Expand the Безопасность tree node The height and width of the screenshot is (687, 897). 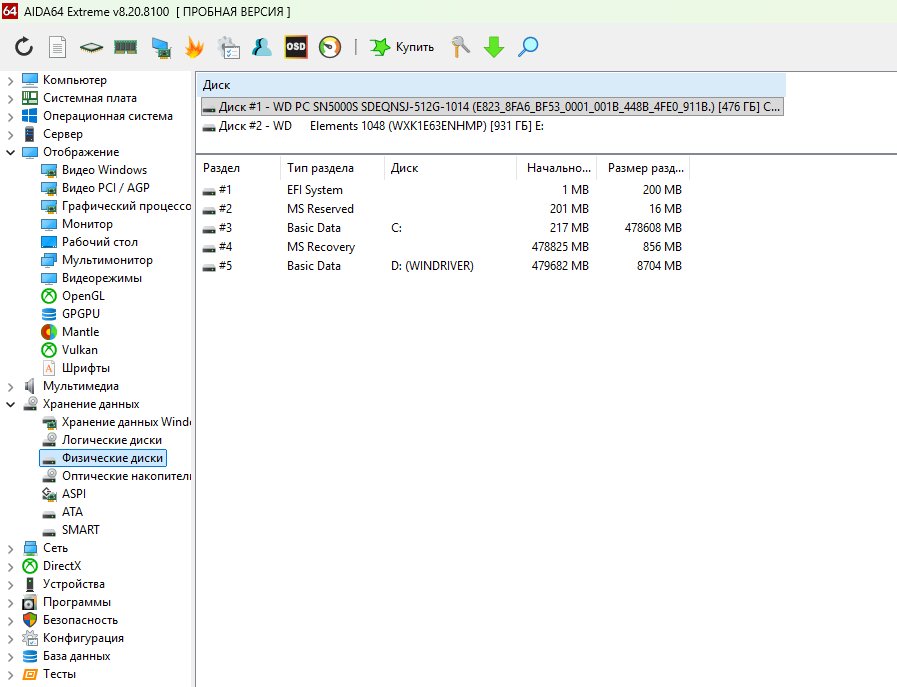coord(10,621)
